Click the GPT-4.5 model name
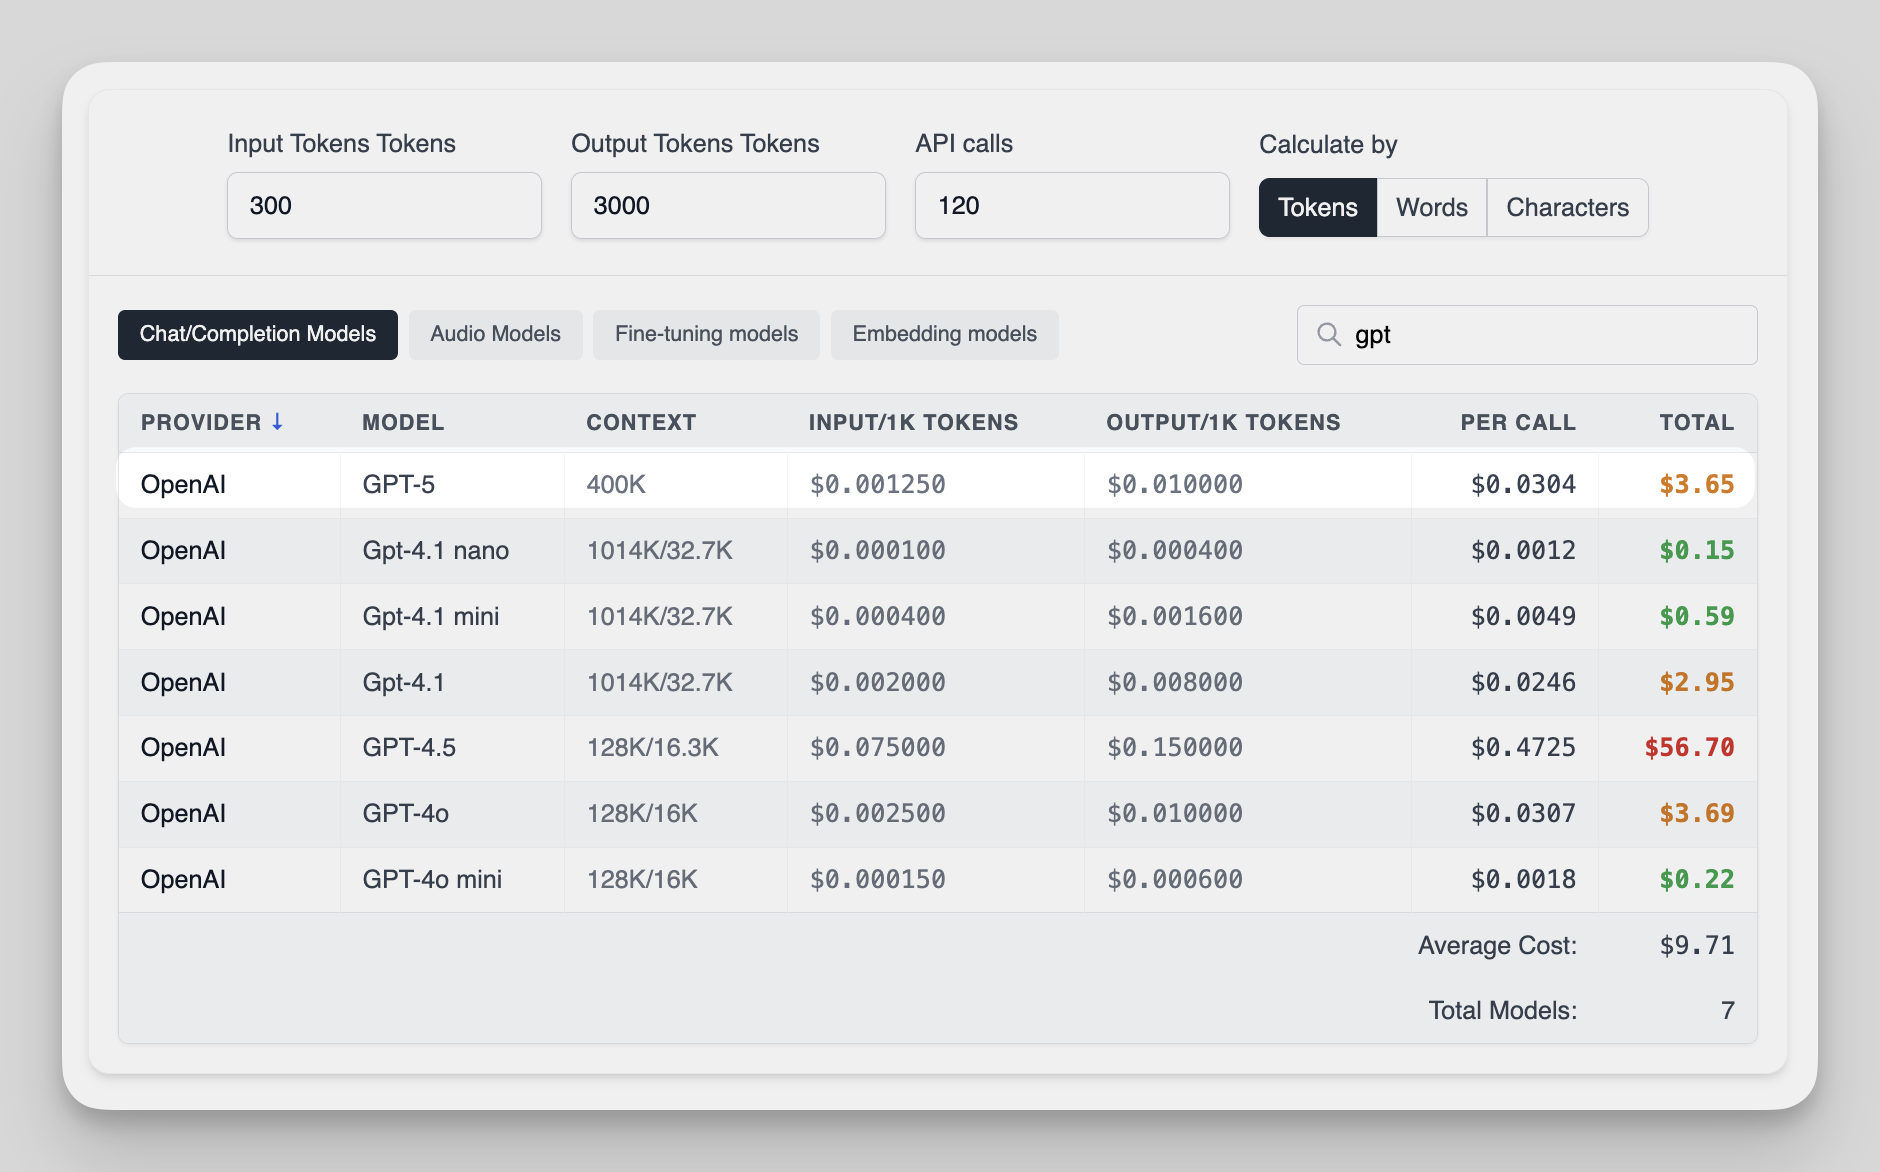This screenshot has height=1172, width=1880. (x=409, y=747)
